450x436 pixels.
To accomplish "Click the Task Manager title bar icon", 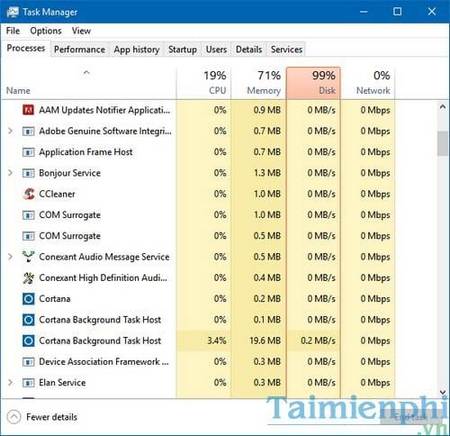I will (x=12, y=12).
